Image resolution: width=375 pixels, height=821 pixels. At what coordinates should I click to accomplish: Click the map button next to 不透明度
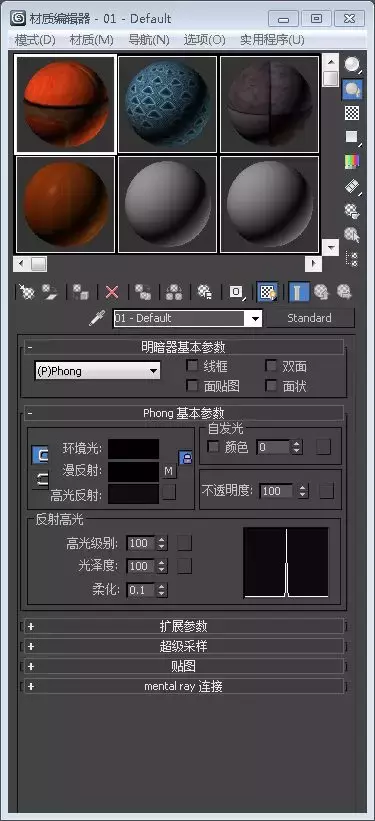pyautogui.click(x=326, y=491)
